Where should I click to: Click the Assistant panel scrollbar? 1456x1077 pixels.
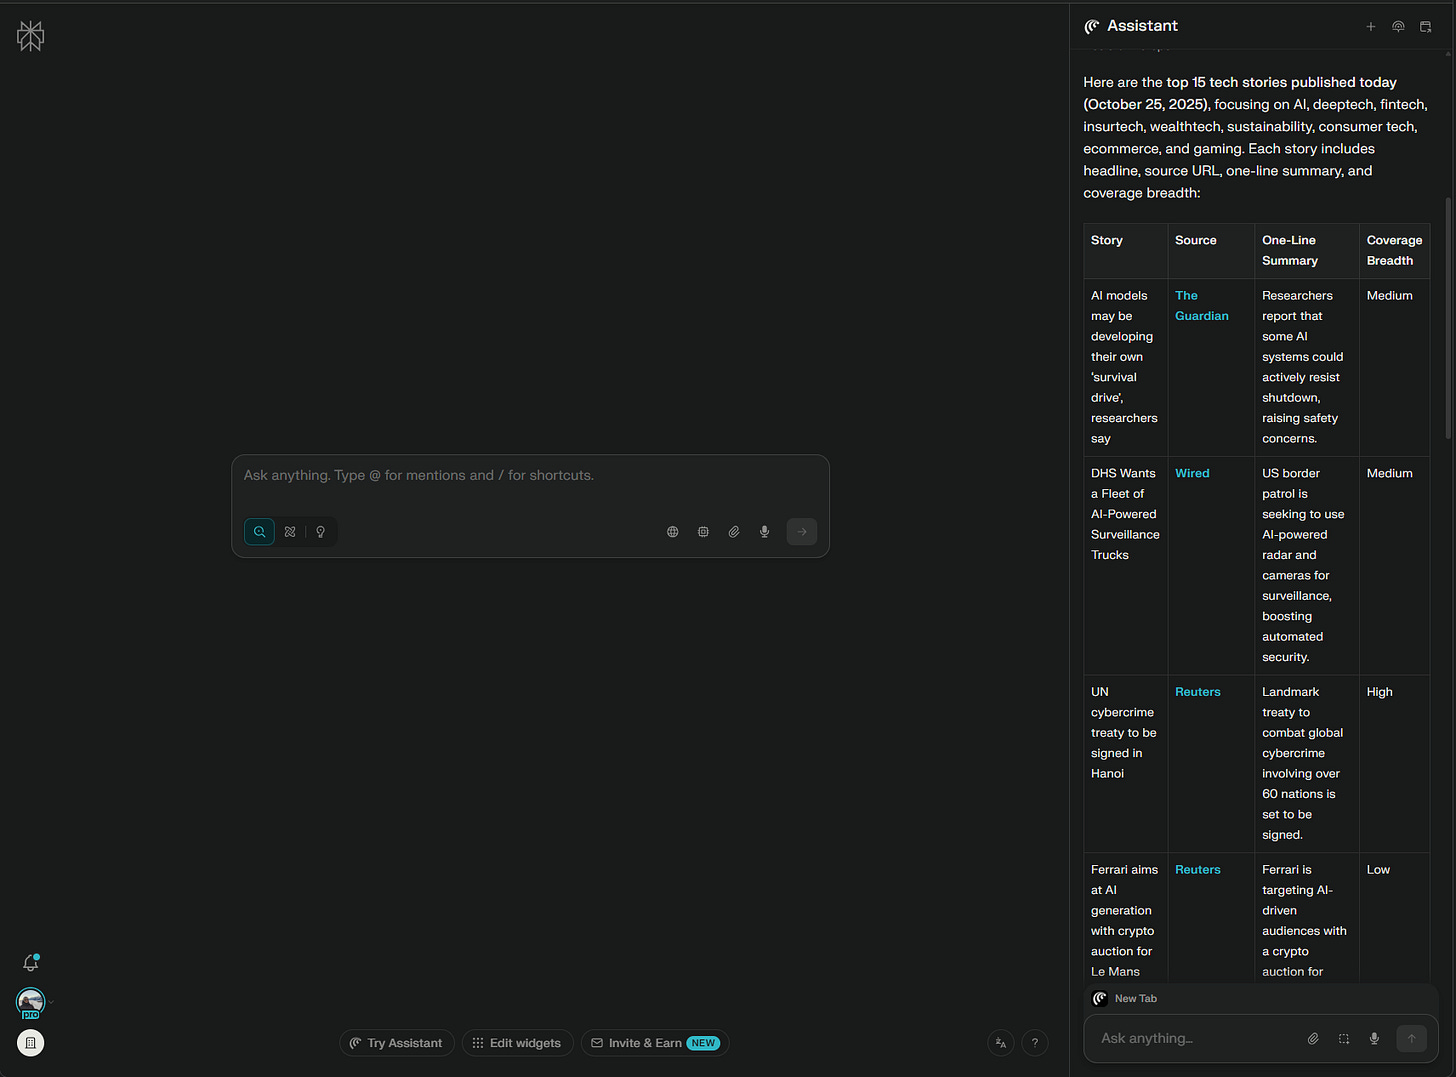point(1448,318)
